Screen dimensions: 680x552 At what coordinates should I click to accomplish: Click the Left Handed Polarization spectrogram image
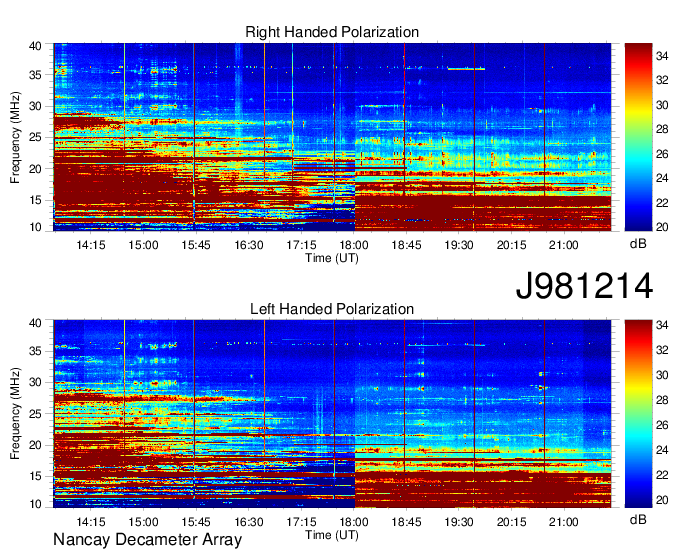[x=332, y=414]
